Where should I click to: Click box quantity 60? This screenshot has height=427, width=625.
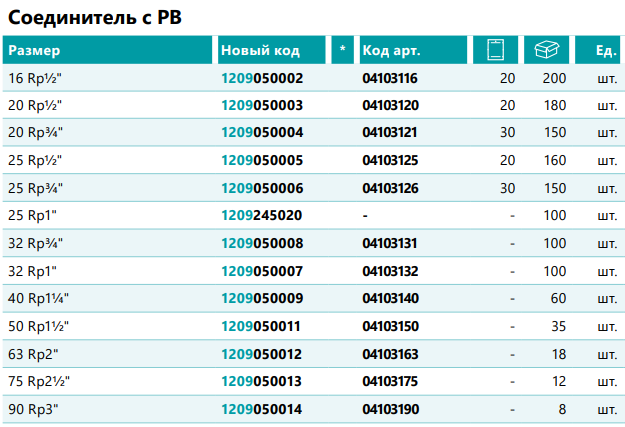pos(558,298)
